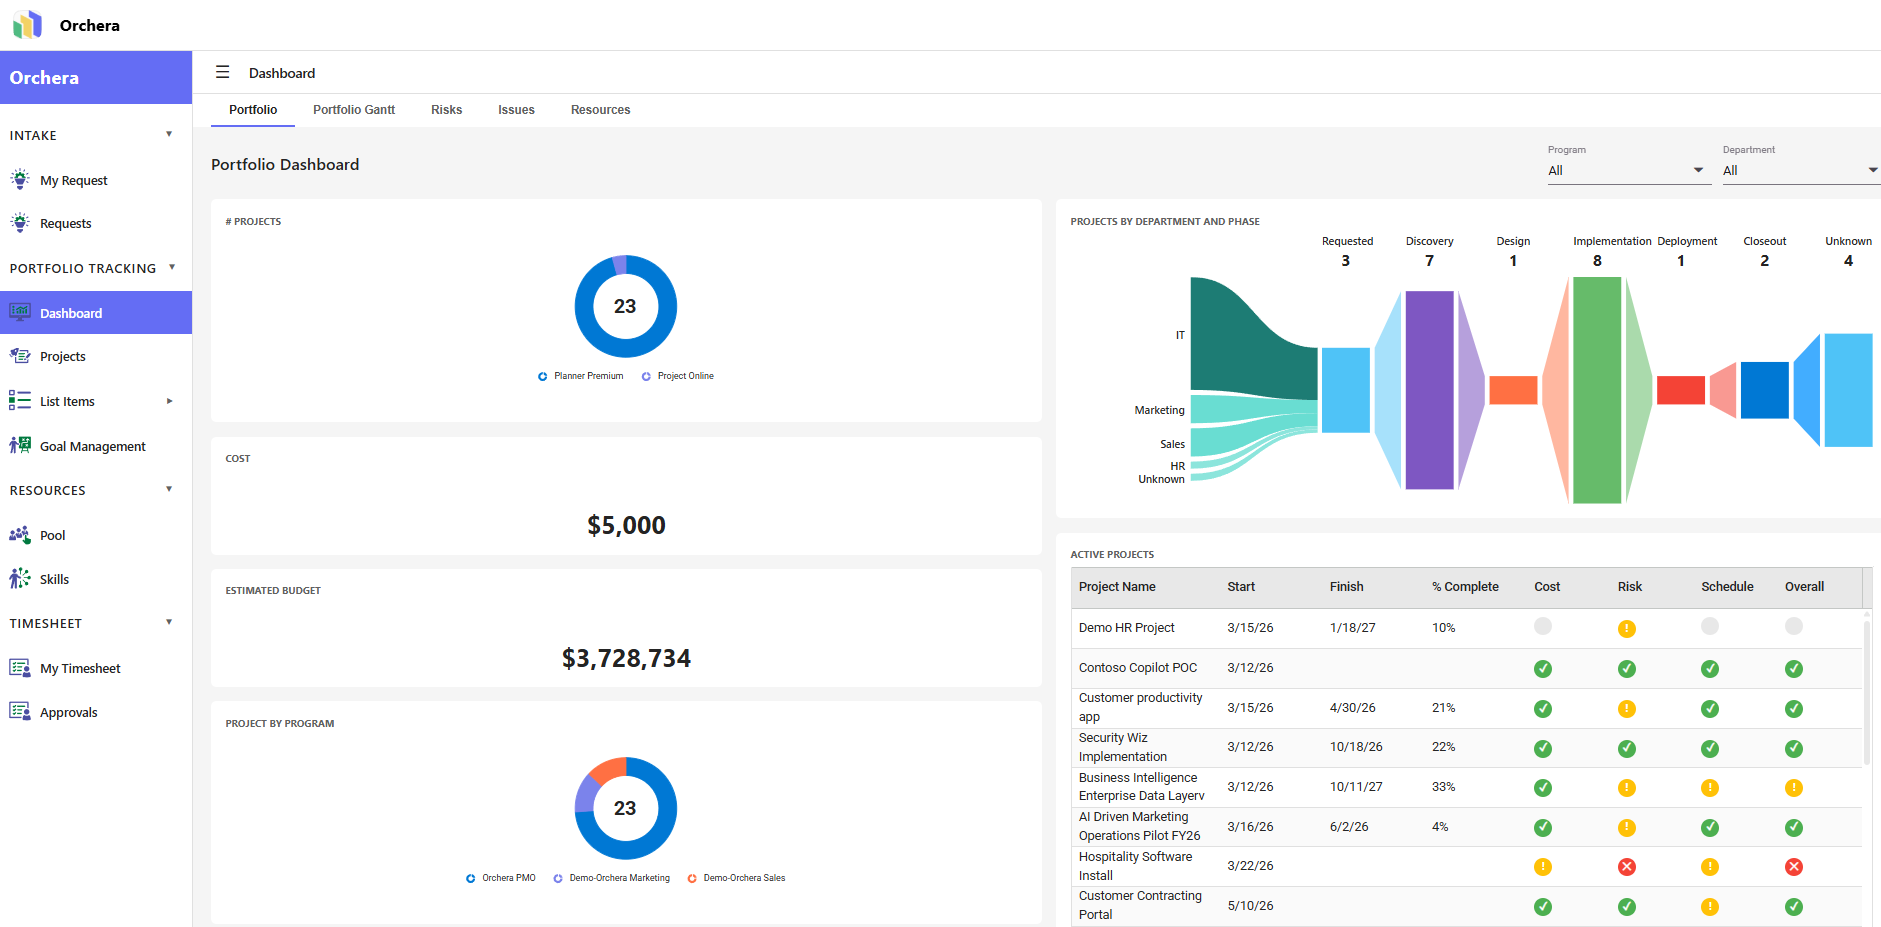Open the Approvals icon
This screenshot has width=1881, height=927.
20,711
